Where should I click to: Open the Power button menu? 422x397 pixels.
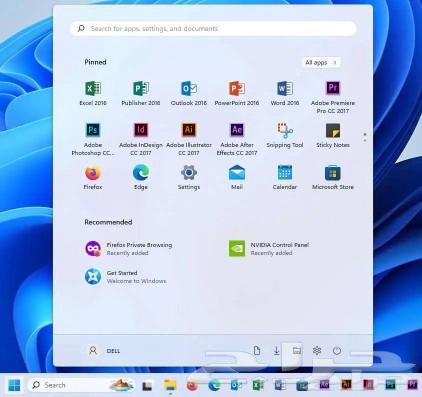[x=337, y=351]
